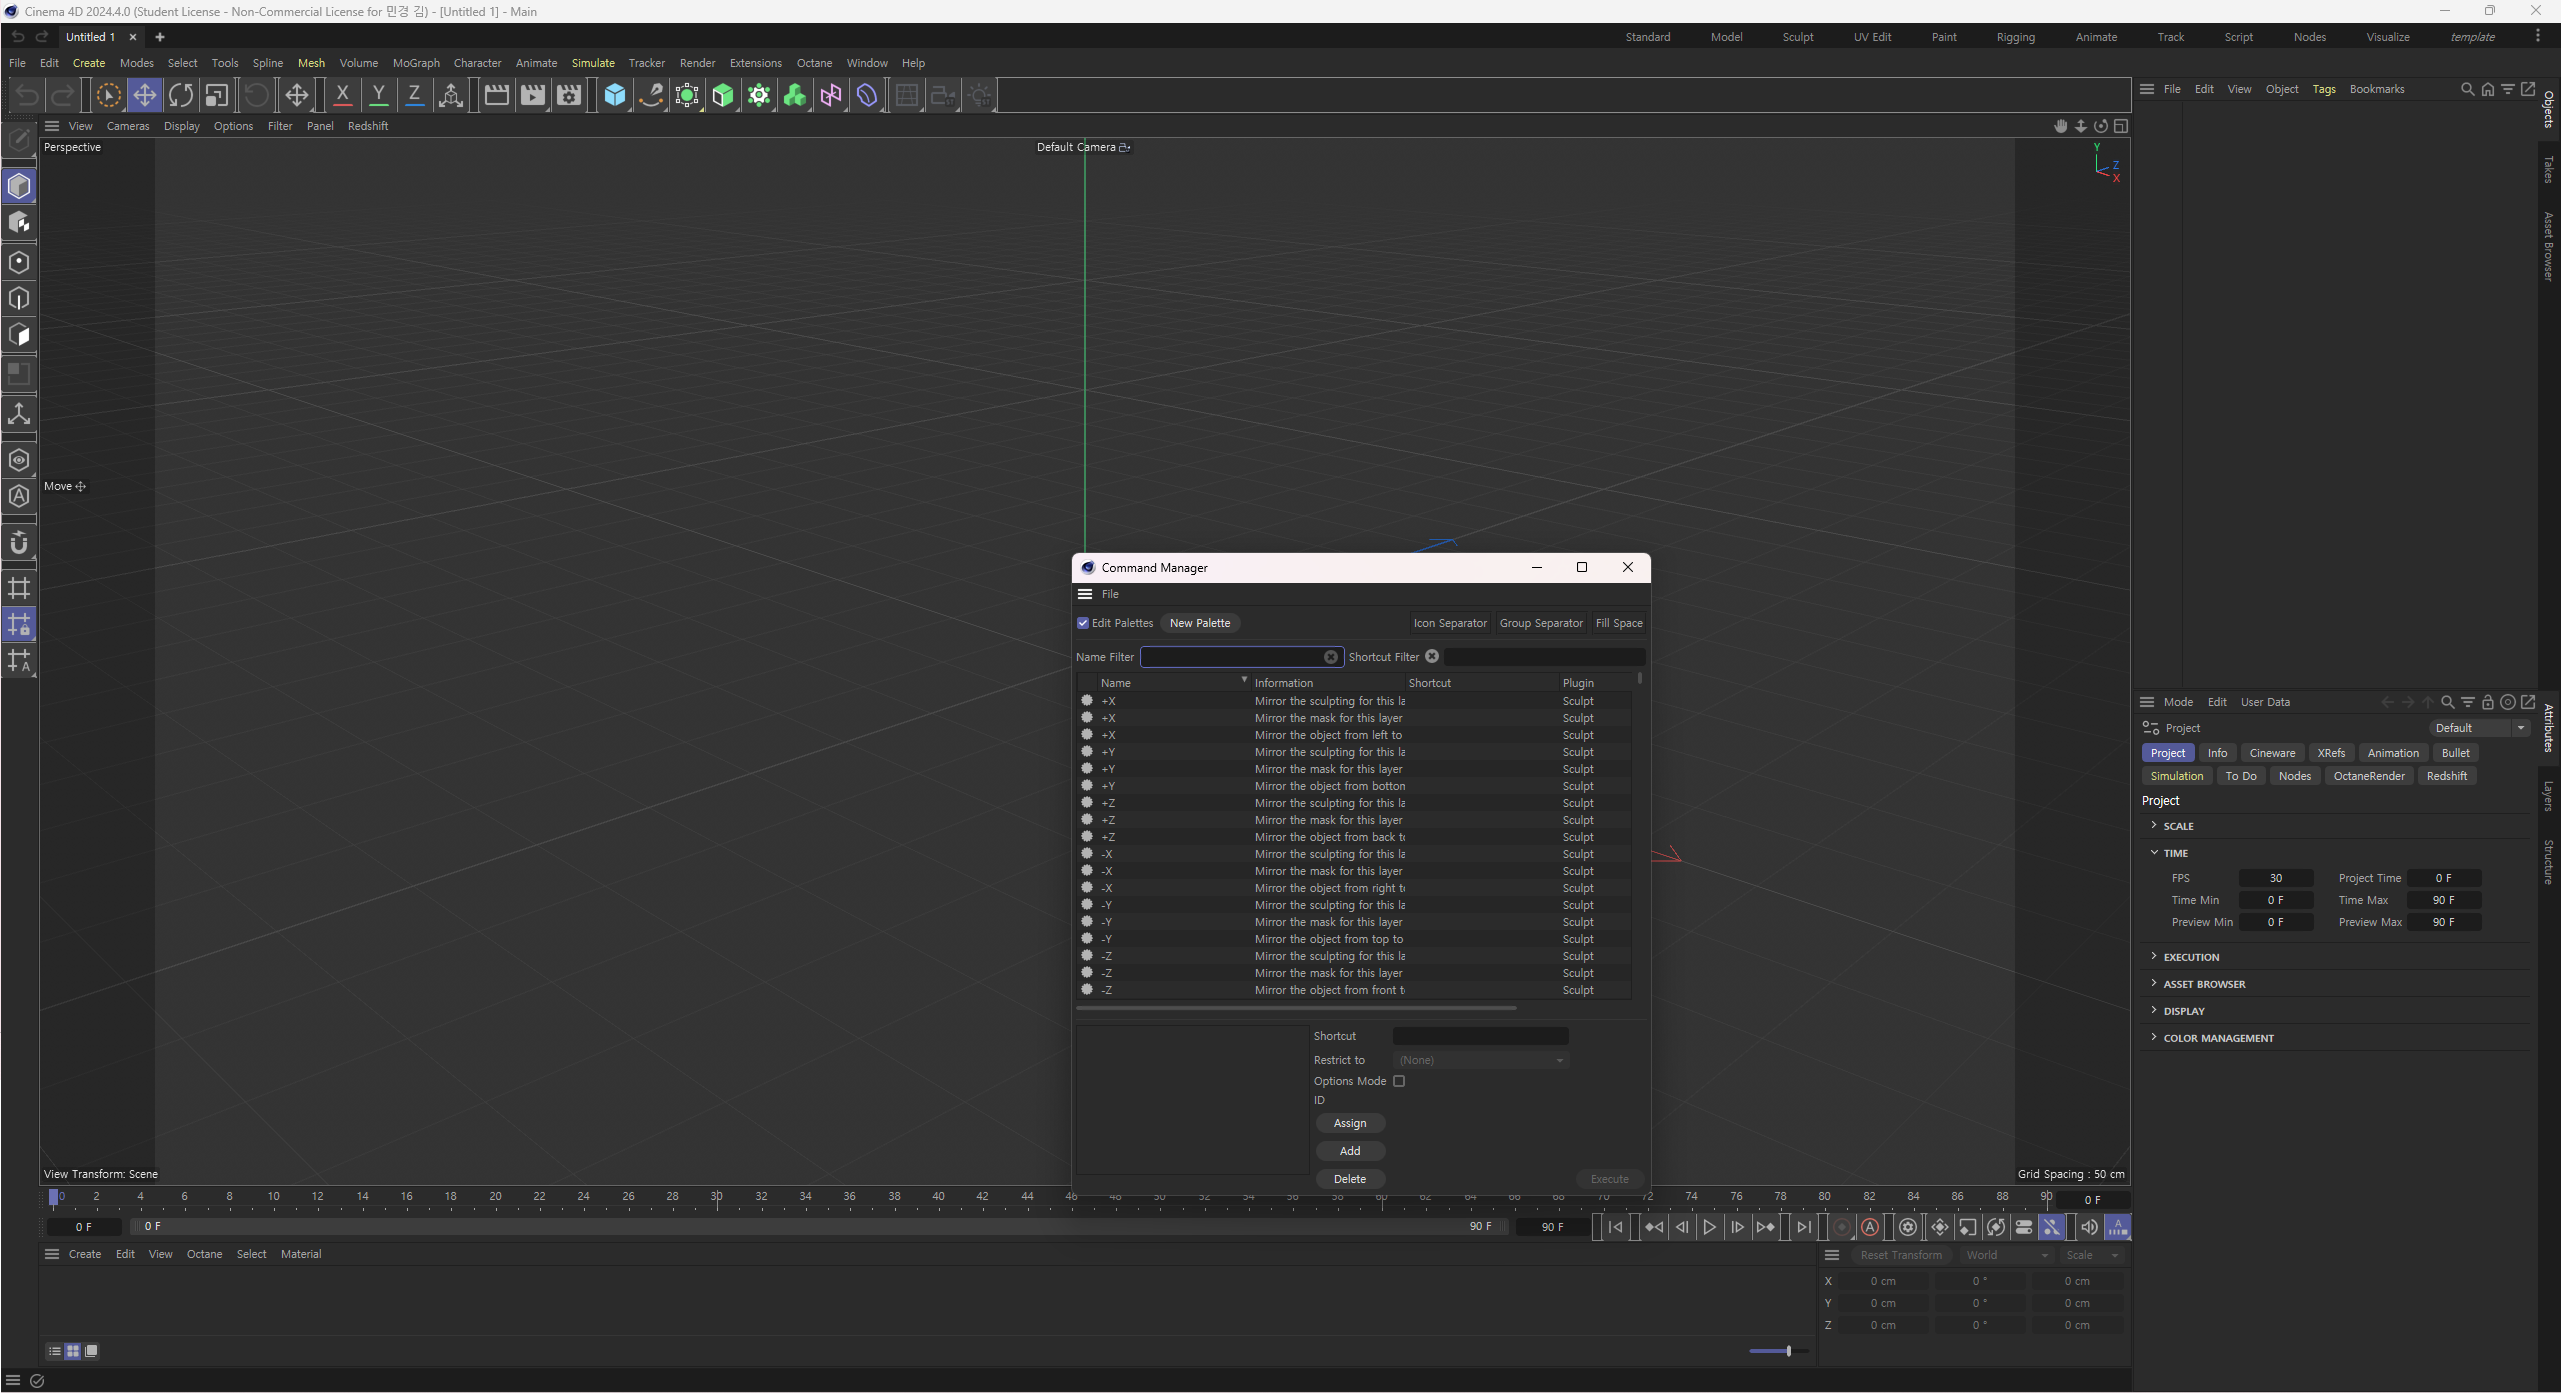2561x1393 pixels.
Task: Uncheck the Edit Palettes checkbox
Action: point(1083,623)
